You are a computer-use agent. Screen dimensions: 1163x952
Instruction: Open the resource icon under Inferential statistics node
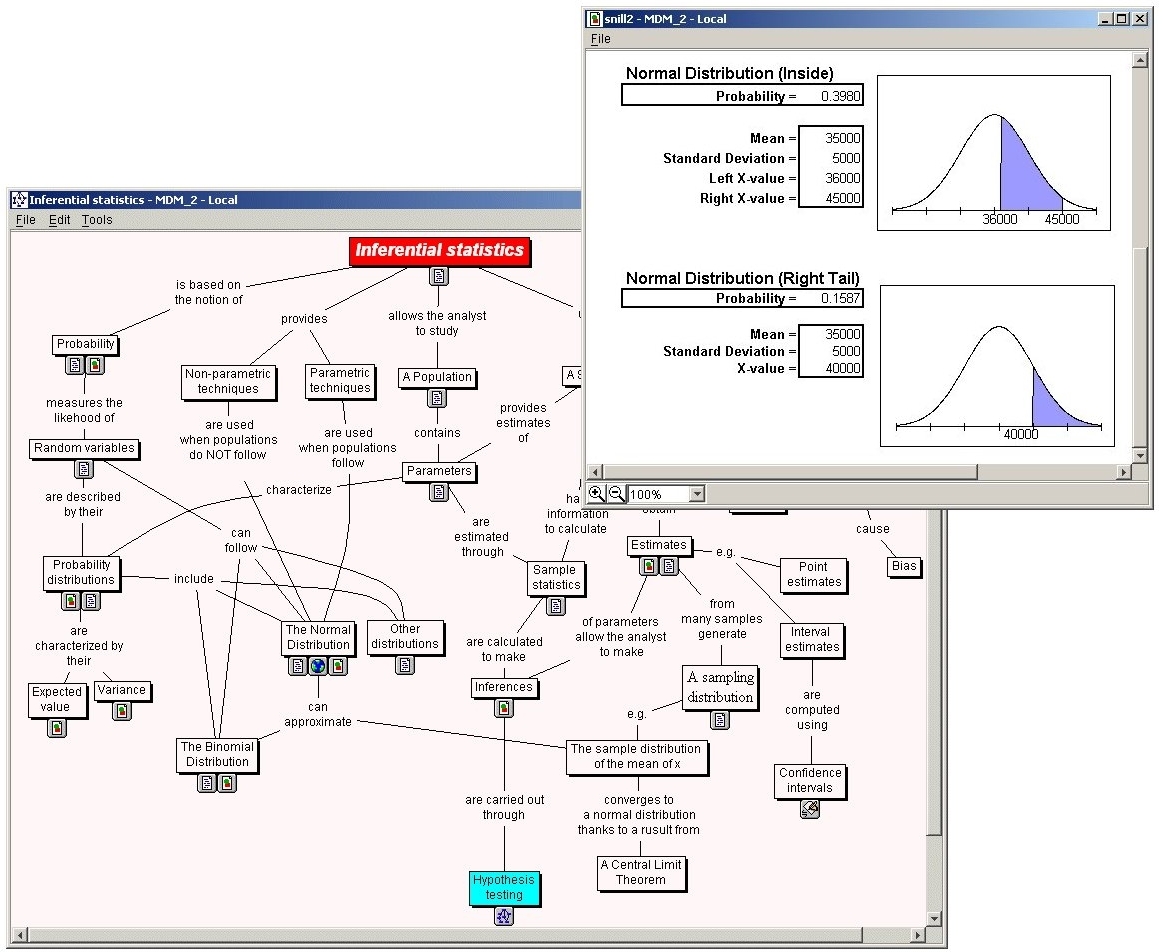[439, 276]
